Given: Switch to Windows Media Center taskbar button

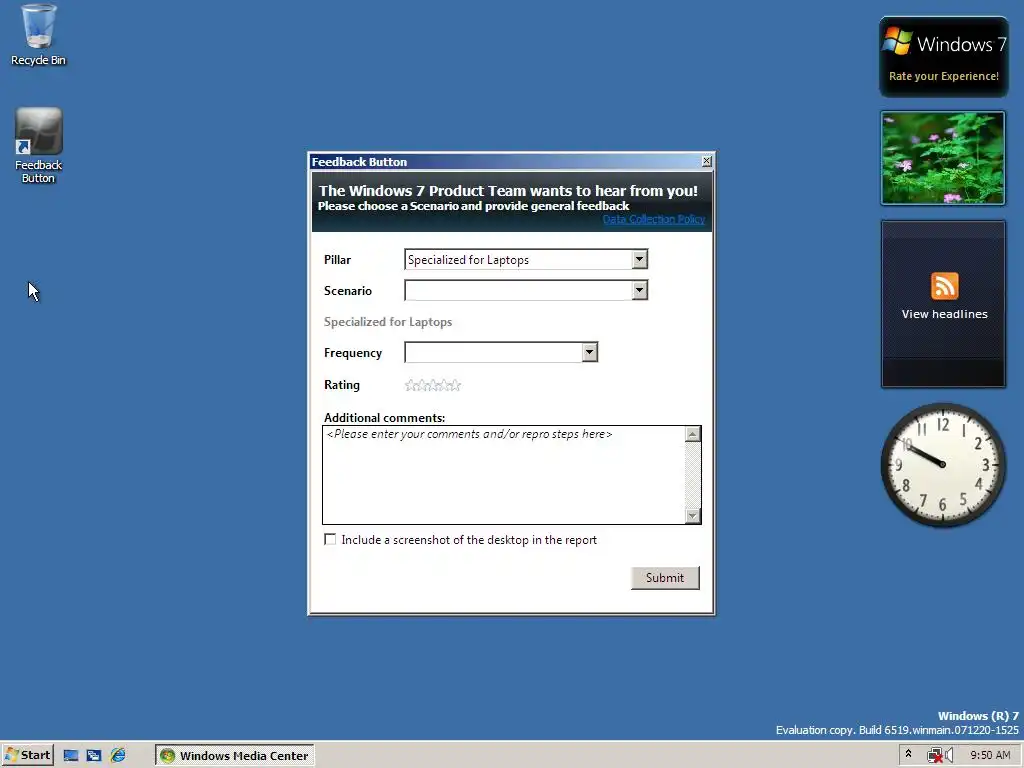Looking at the screenshot, I should coord(235,756).
